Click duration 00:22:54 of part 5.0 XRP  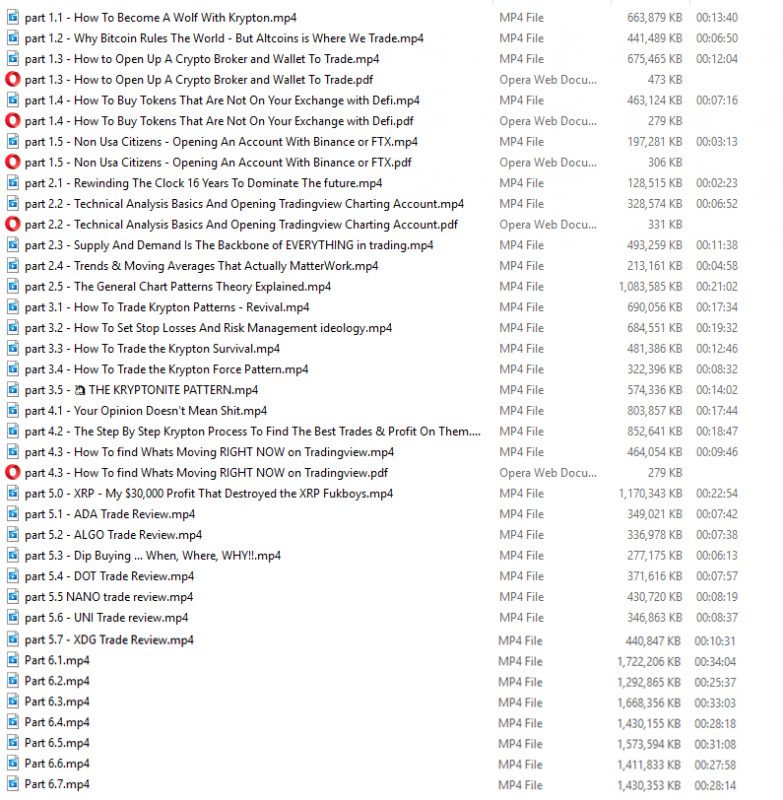717,493
